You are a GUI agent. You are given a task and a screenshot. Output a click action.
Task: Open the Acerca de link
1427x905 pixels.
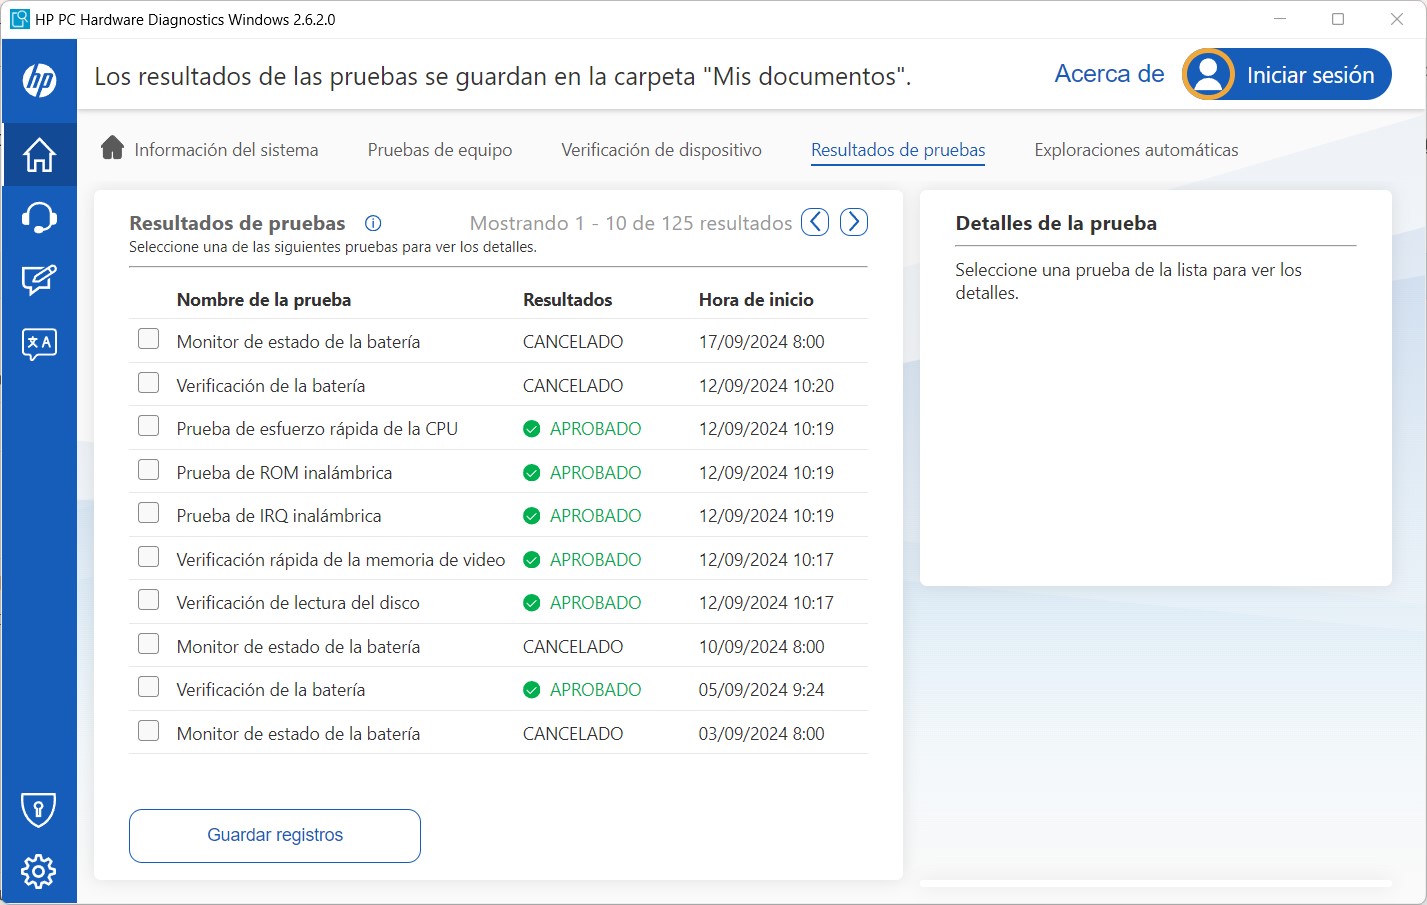point(1109,73)
